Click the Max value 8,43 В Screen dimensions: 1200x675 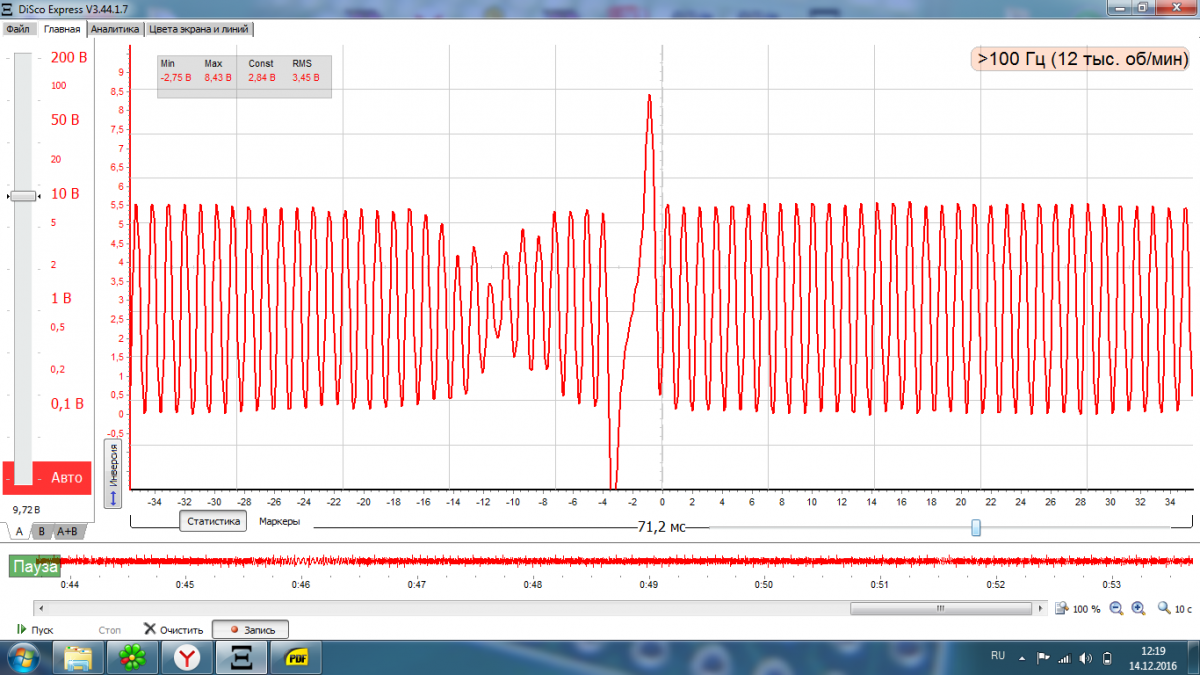tap(218, 77)
